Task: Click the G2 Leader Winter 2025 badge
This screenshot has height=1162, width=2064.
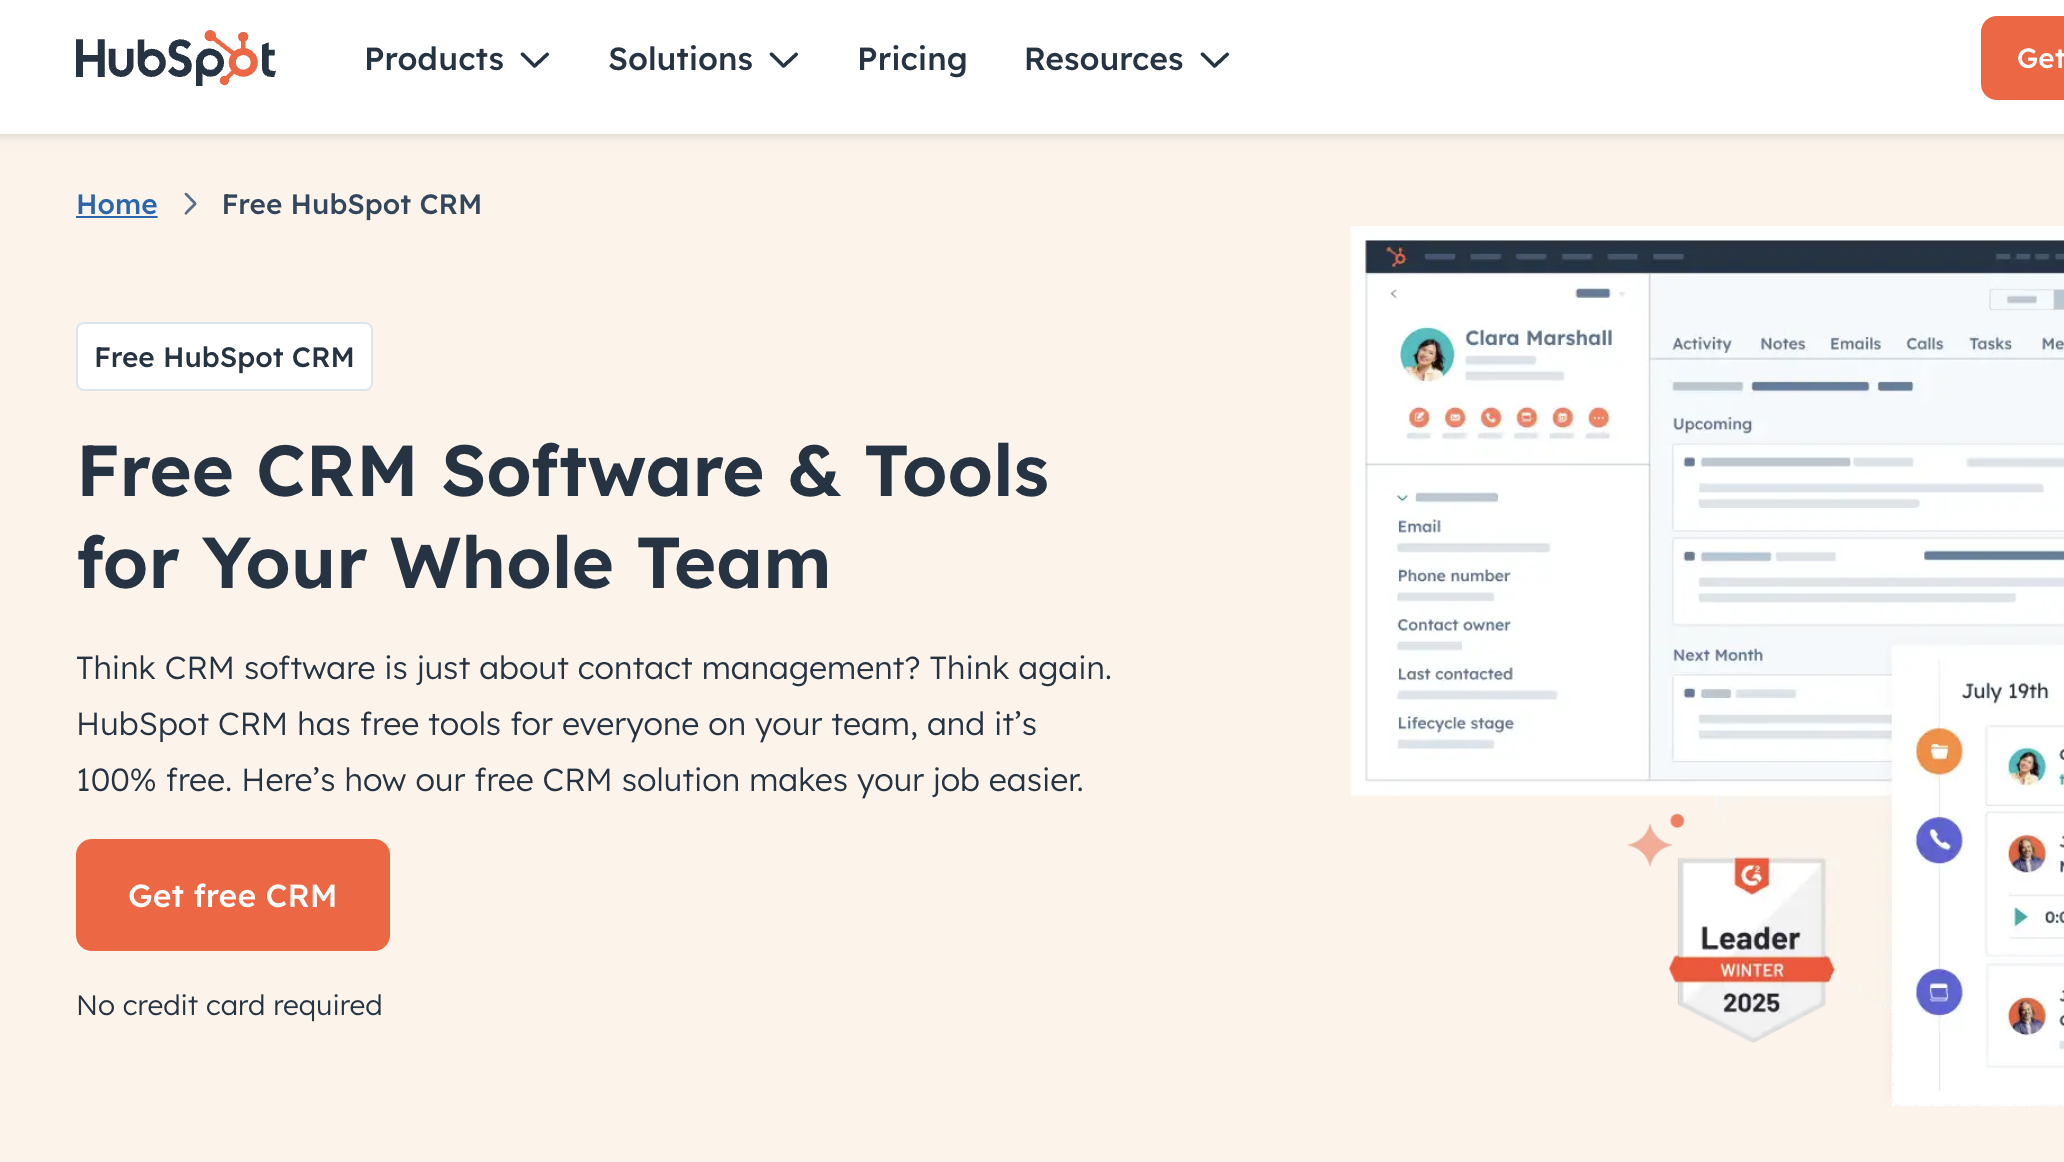Action: (1752, 949)
